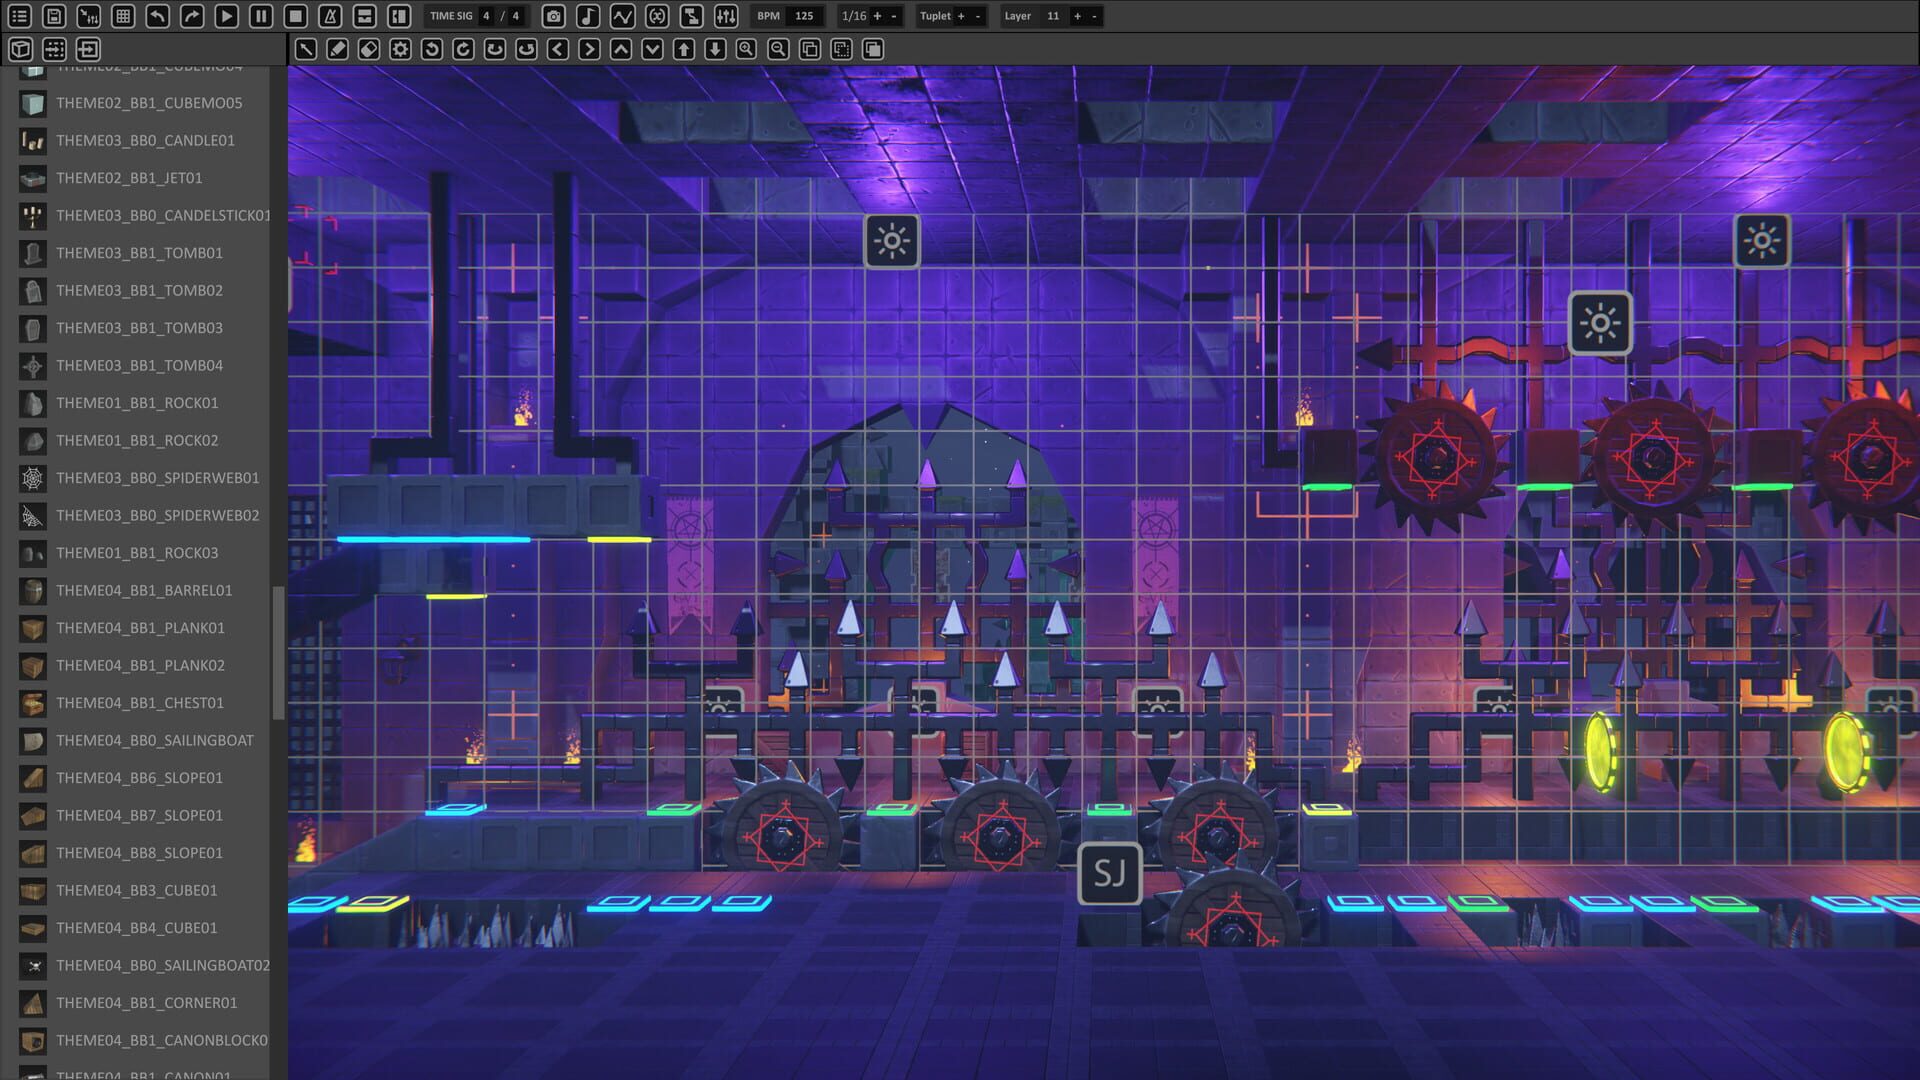Click the camera screenshot icon
Screen dimensions: 1920x1080
pyautogui.click(x=553, y=16)
